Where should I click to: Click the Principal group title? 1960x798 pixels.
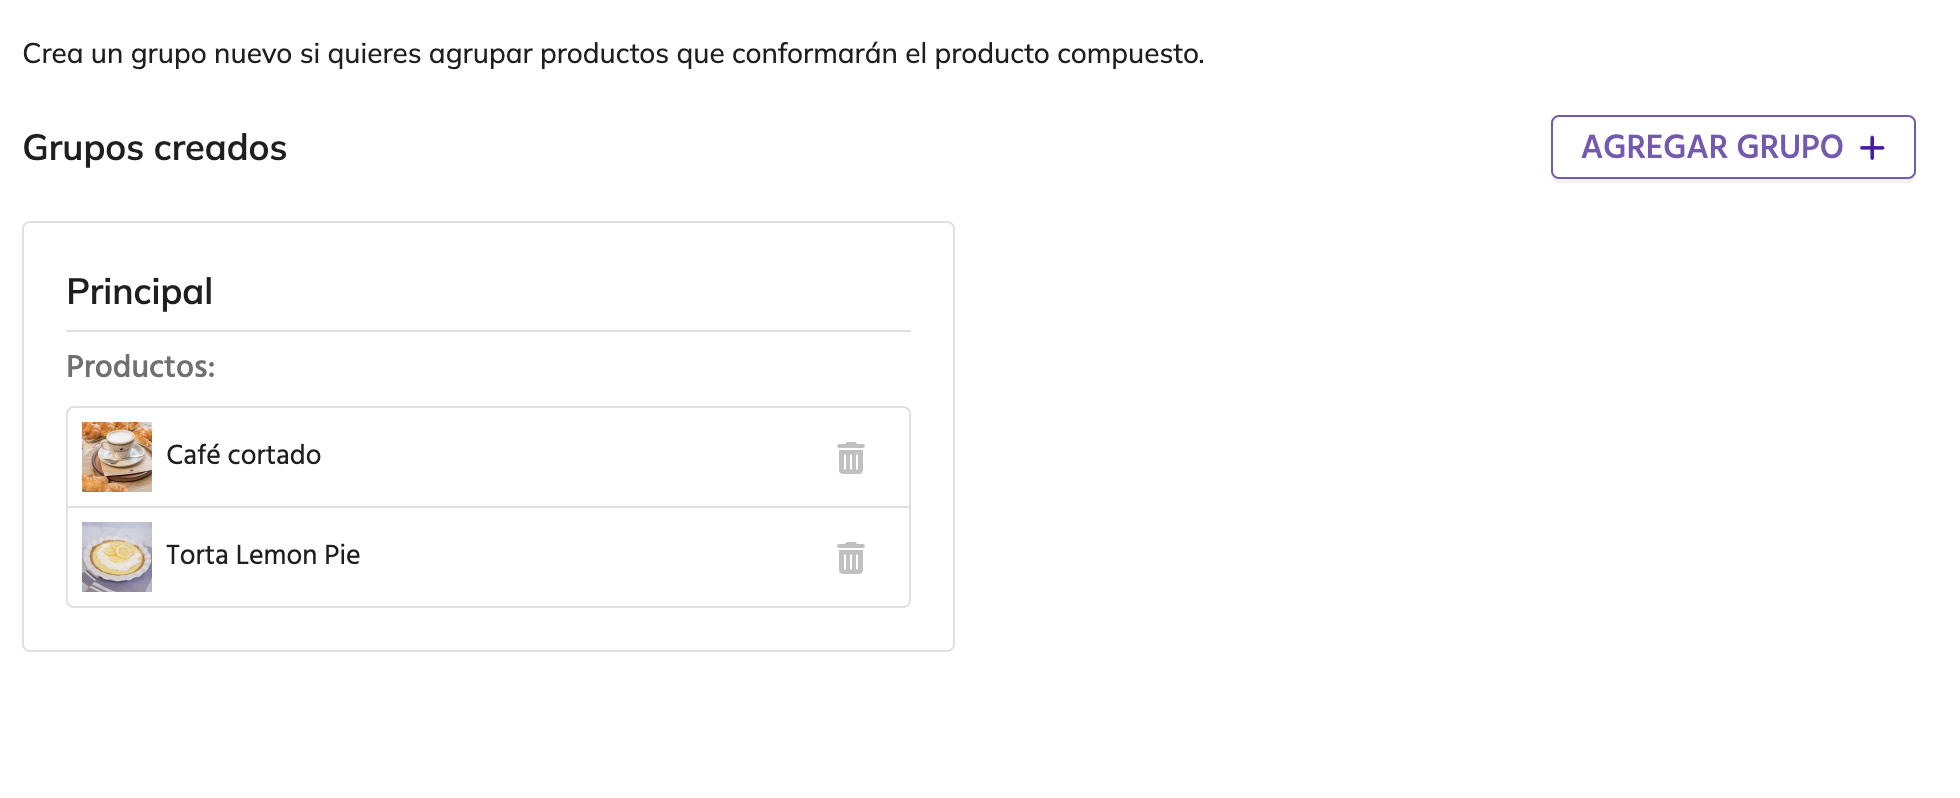coord(139,292)
